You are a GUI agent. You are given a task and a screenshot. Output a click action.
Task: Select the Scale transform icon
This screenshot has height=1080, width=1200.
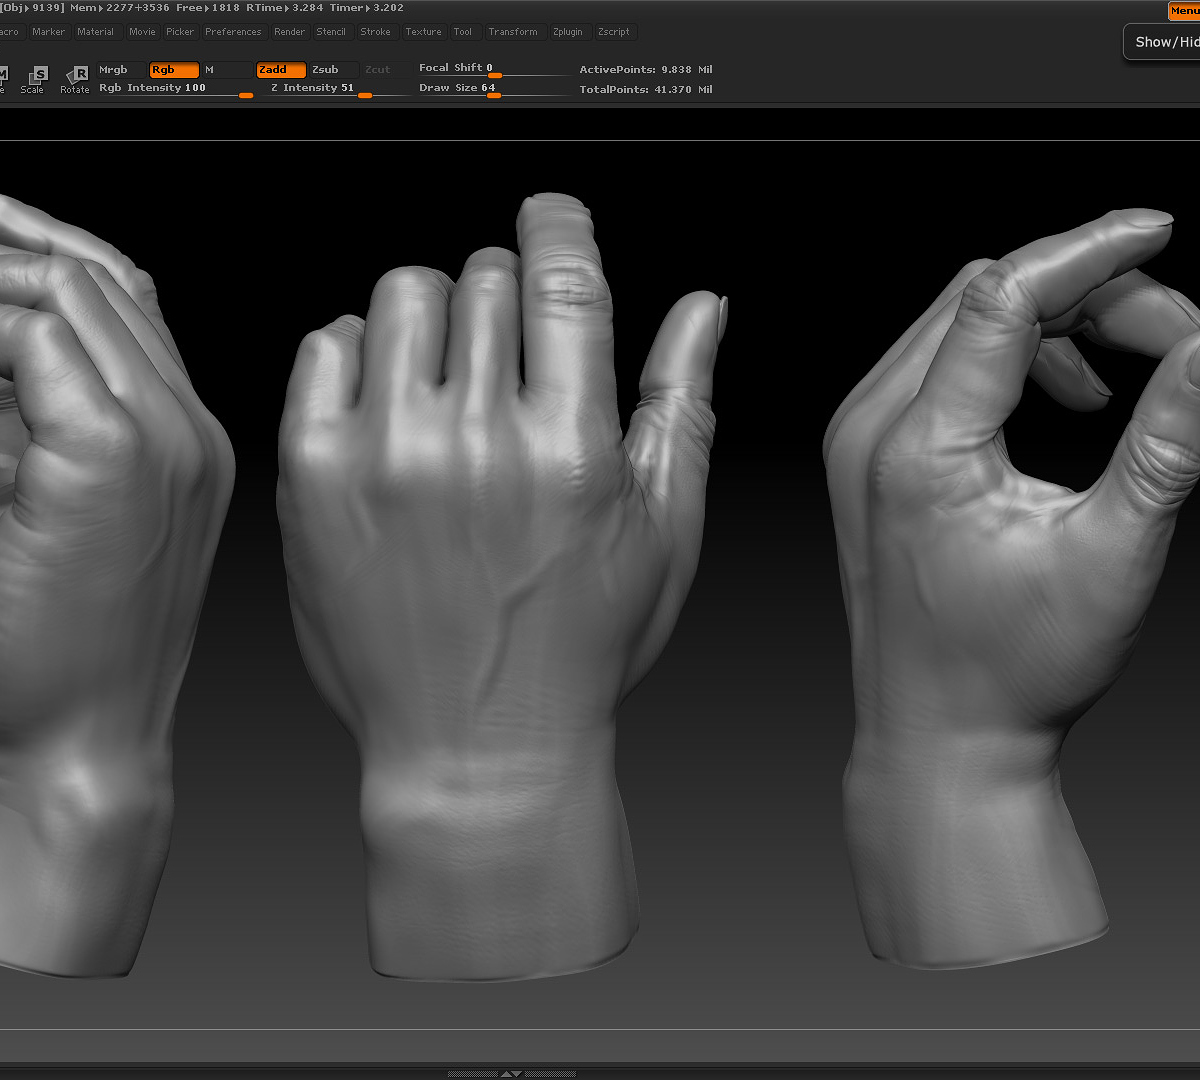coord(33,80)
